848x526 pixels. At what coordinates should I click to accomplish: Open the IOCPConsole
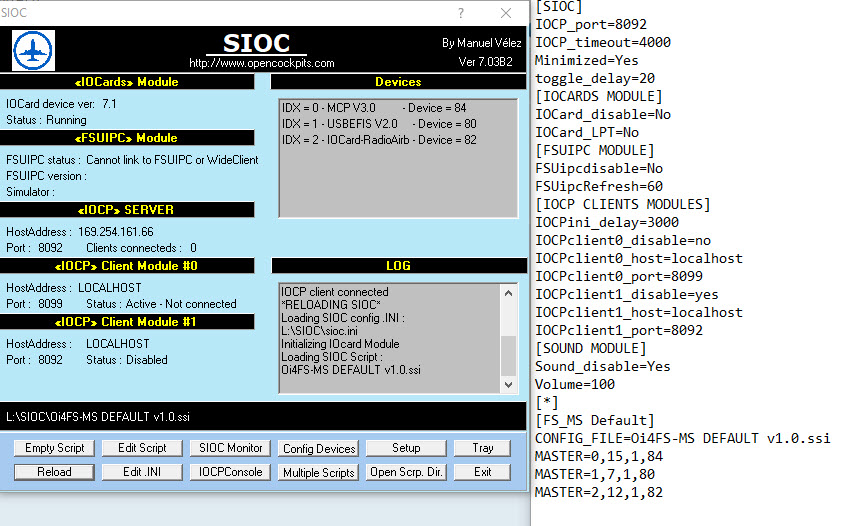(231, 472)
